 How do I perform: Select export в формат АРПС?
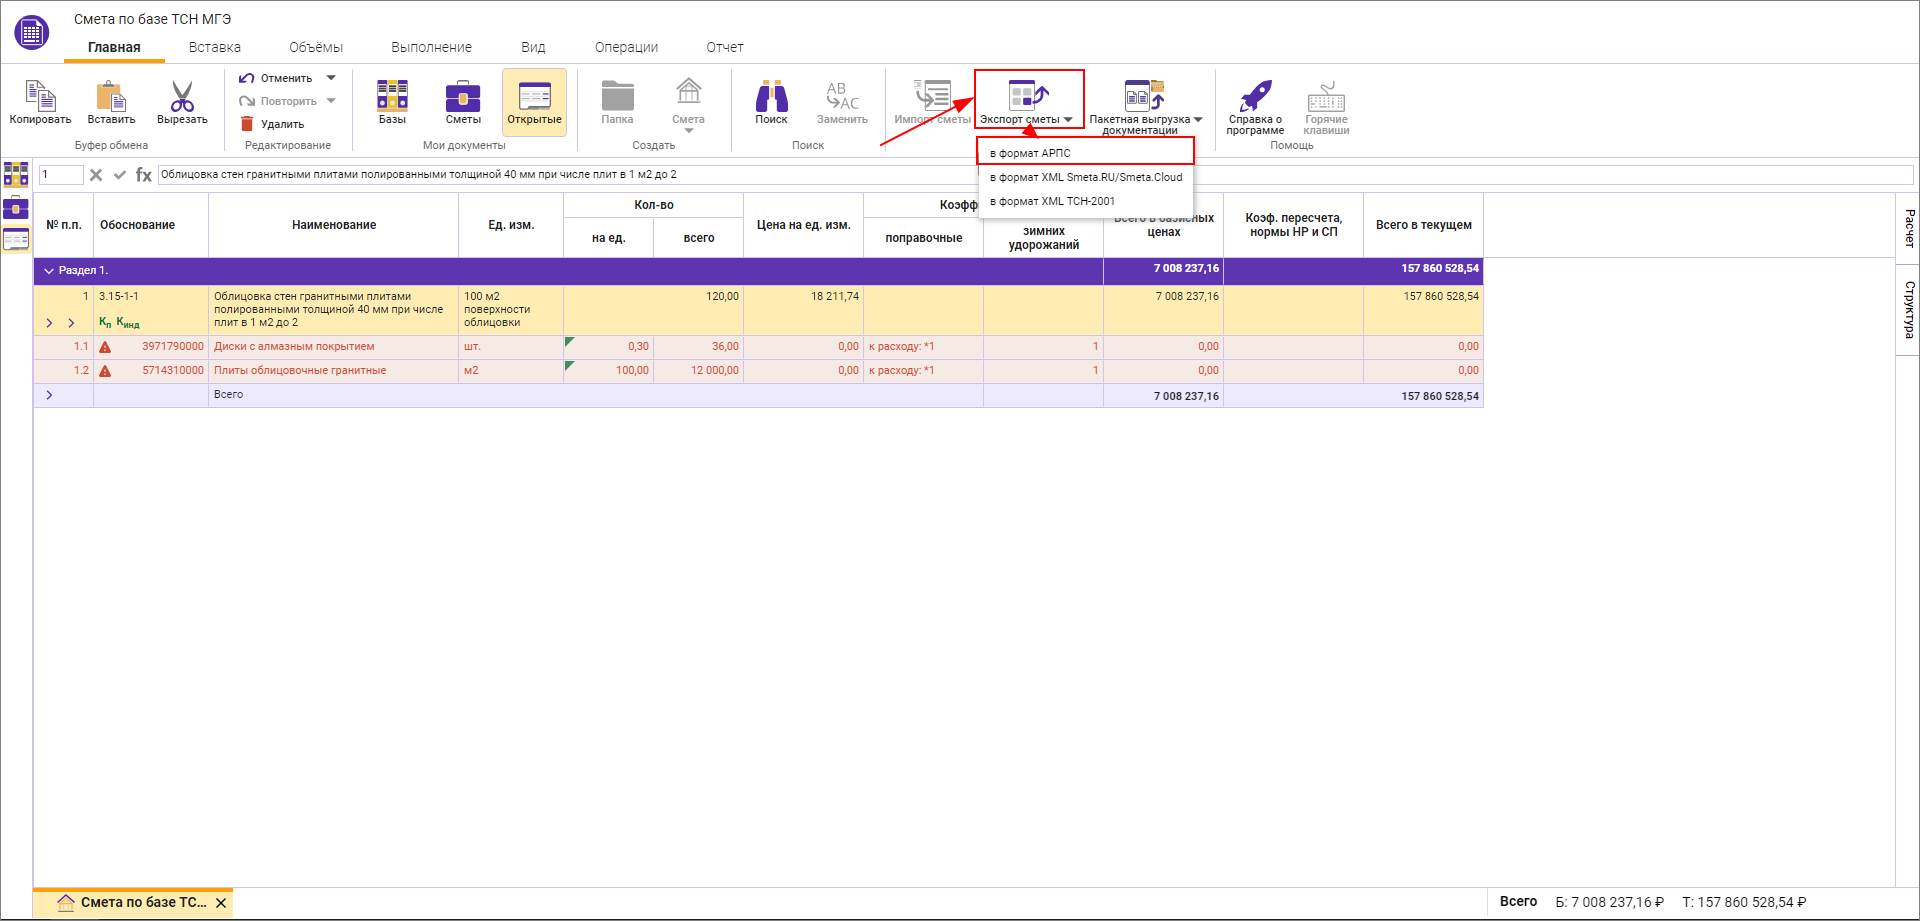[1086, 153]
